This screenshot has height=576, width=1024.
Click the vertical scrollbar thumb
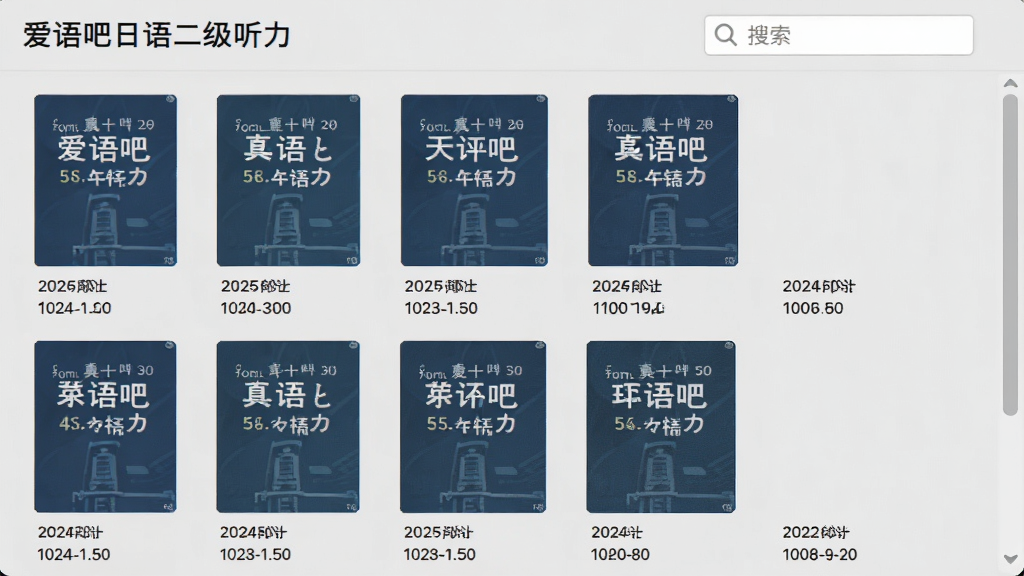click(1010, 255)
